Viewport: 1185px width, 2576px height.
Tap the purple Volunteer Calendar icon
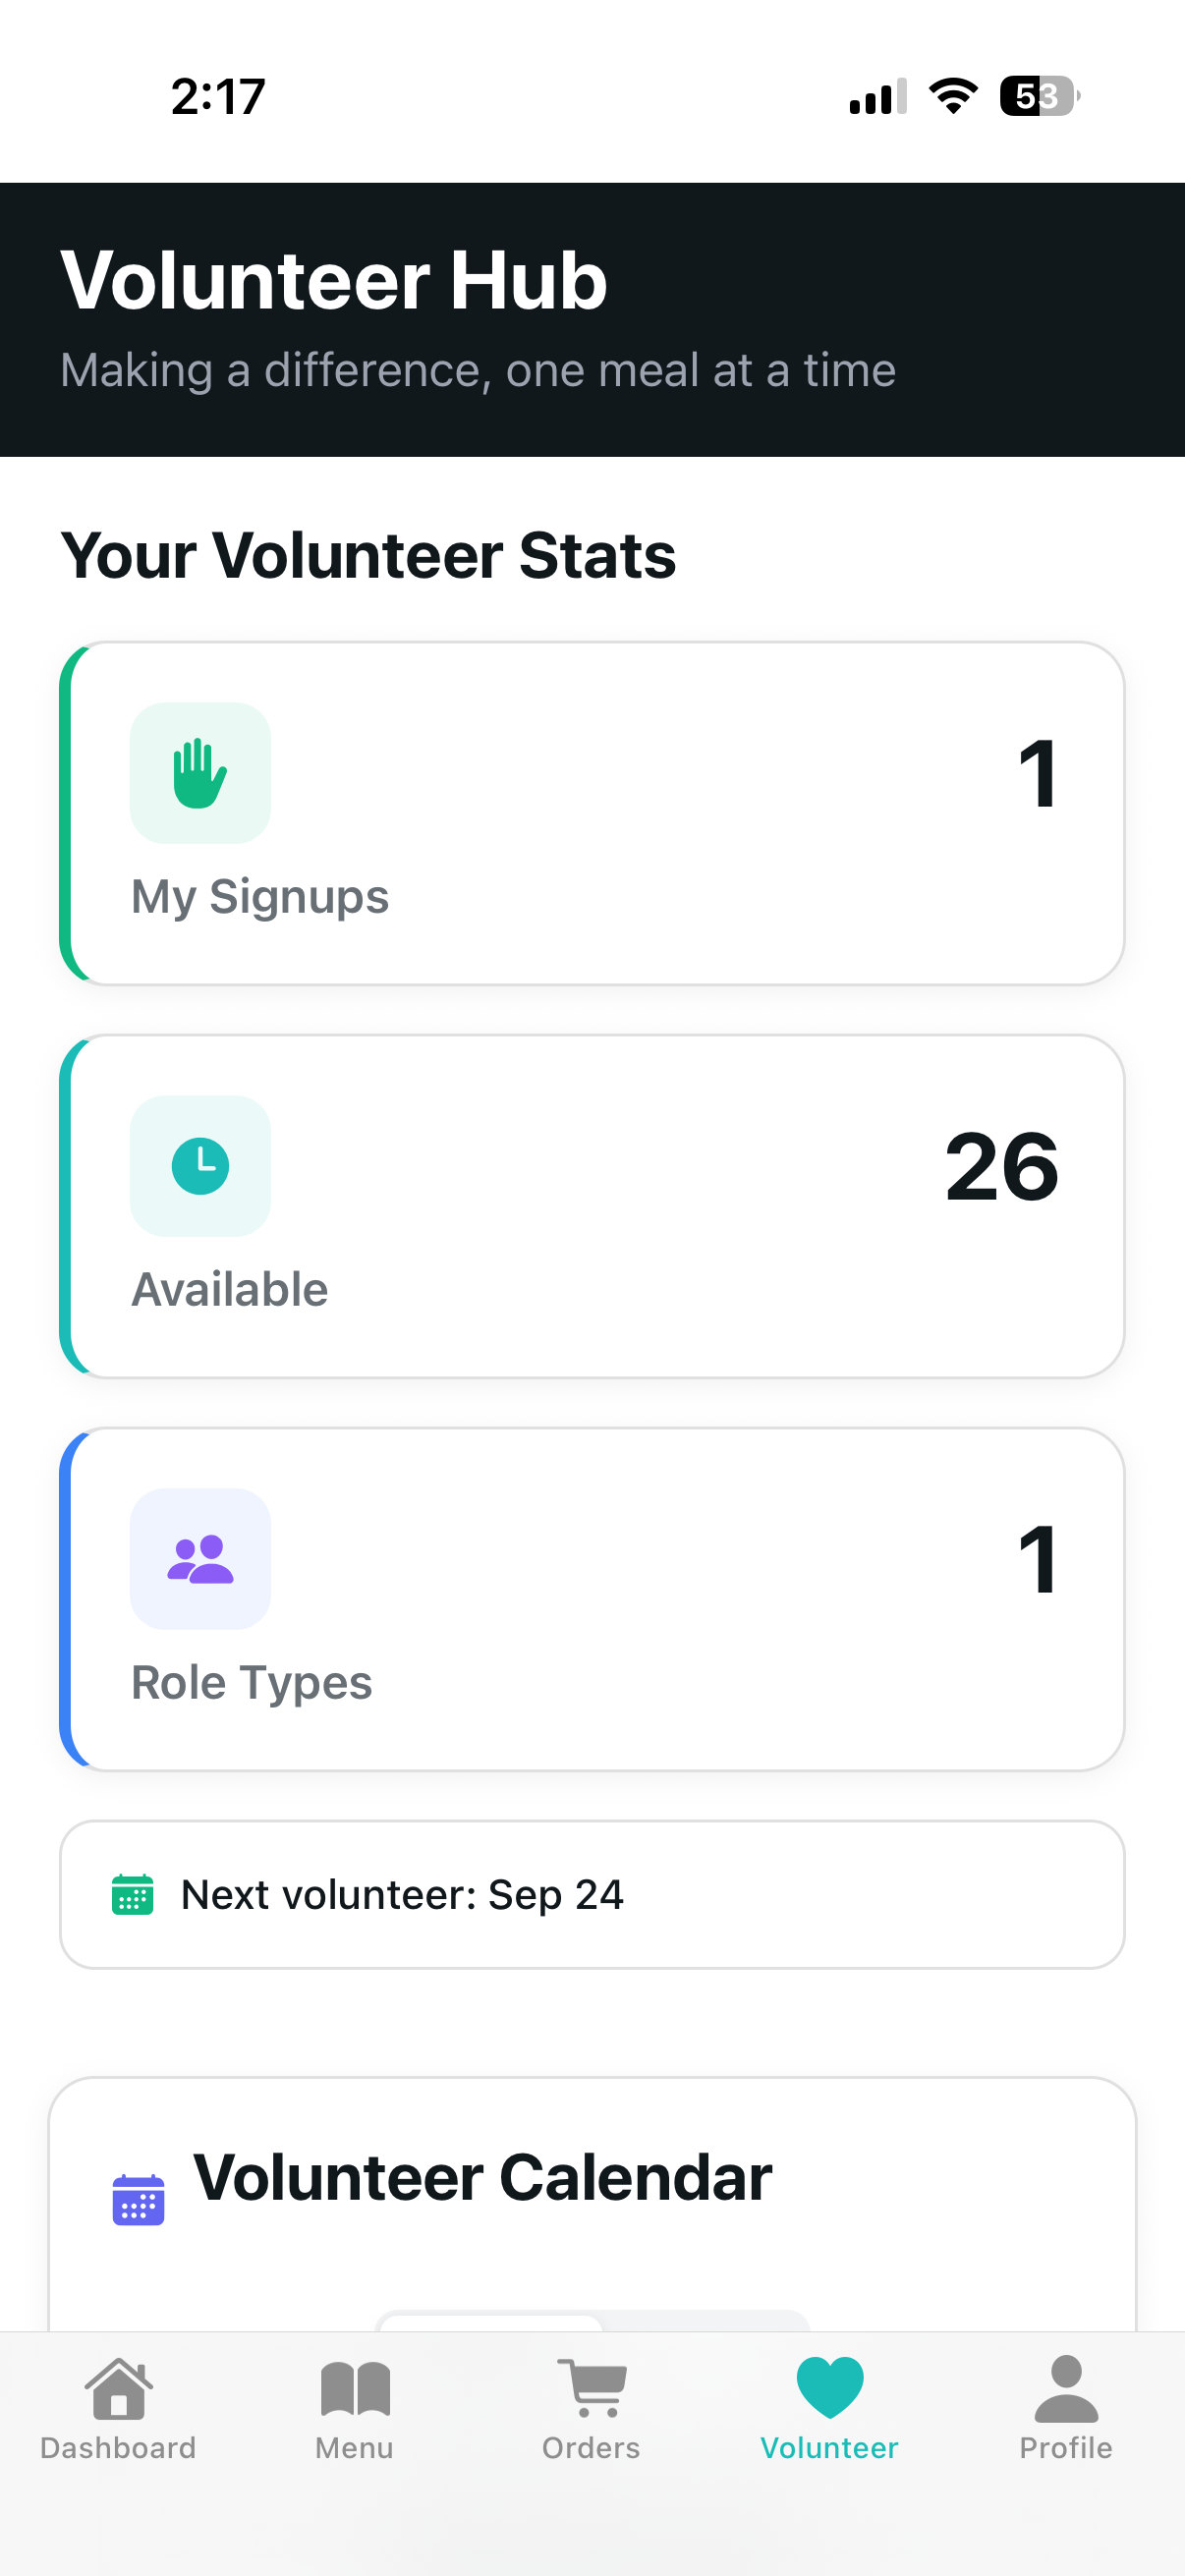[x=138, y=2199]
